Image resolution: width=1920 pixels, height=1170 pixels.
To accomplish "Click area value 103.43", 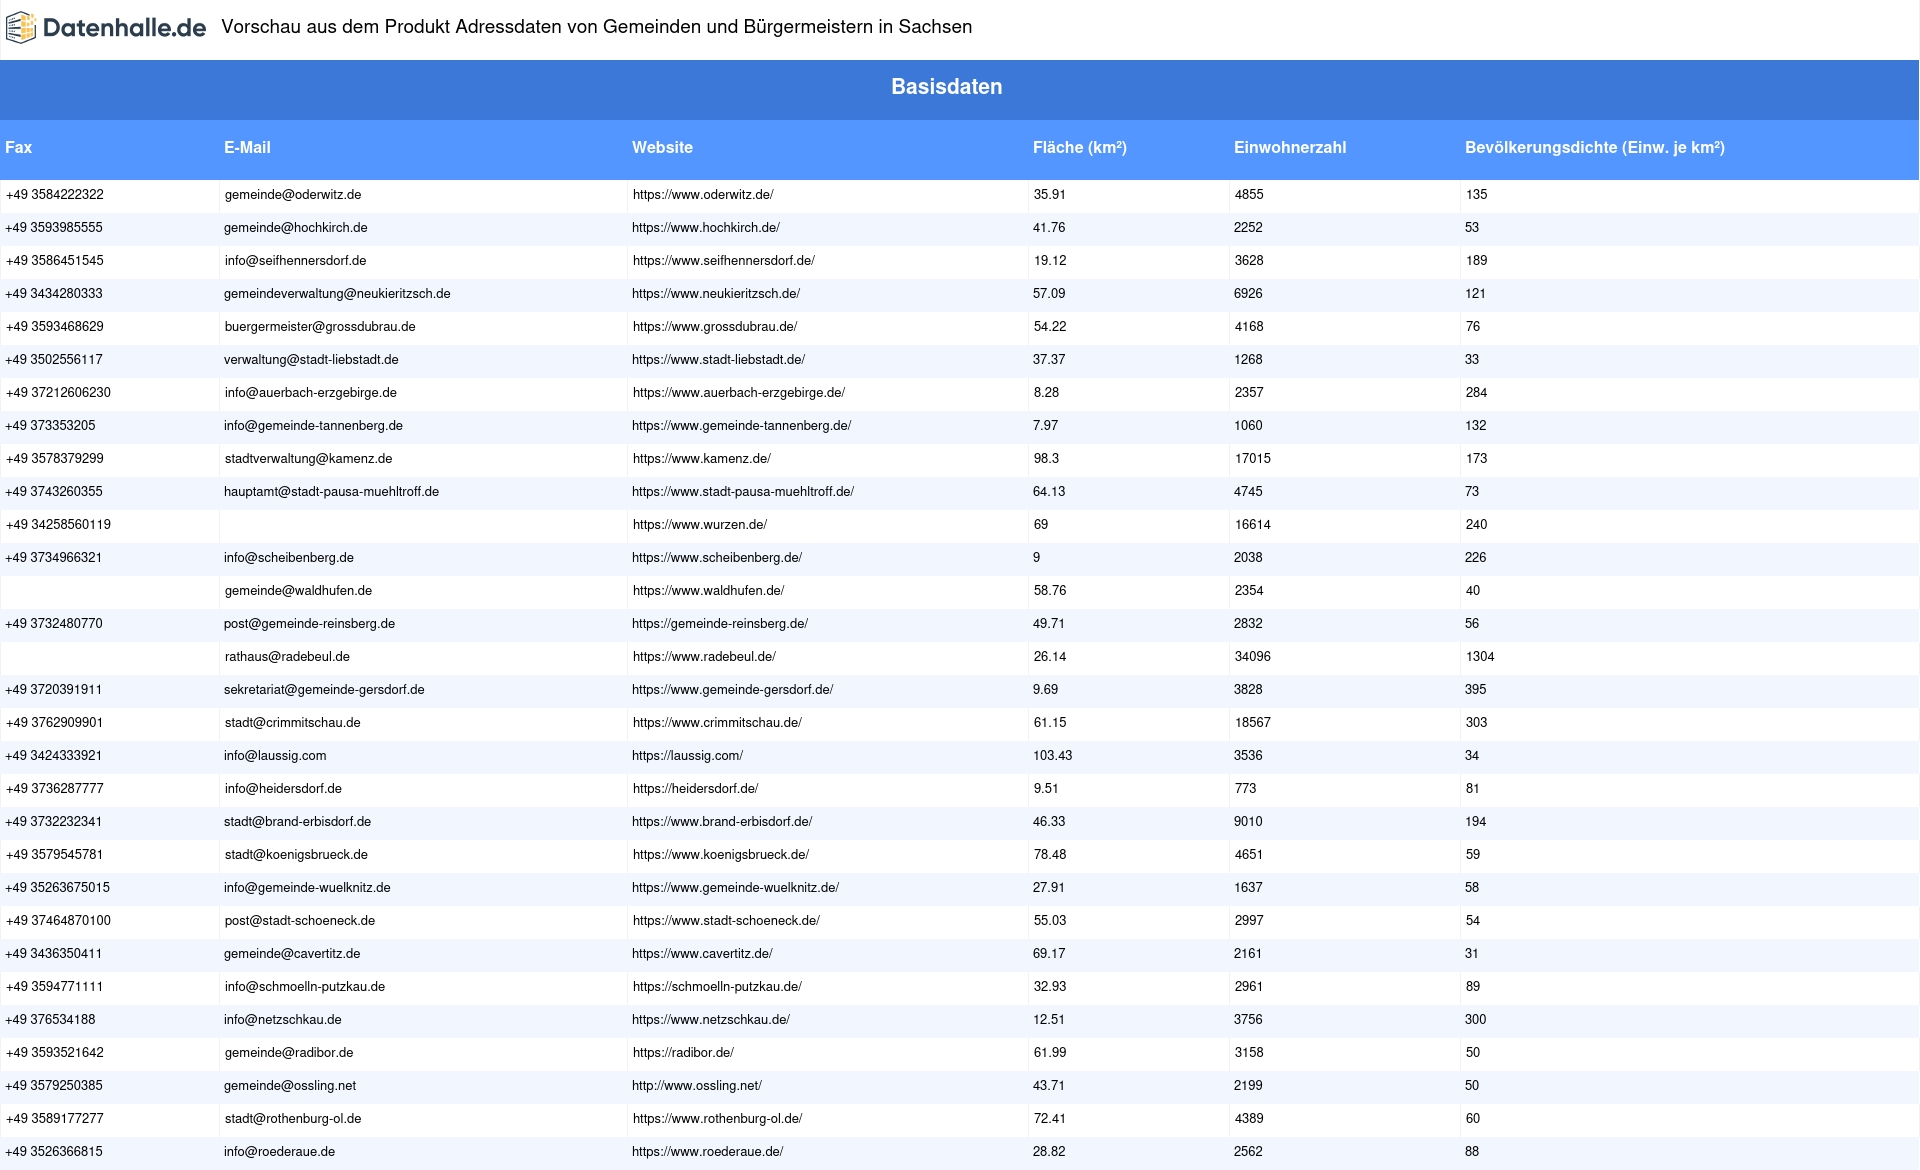I will tap(1053, 756).
